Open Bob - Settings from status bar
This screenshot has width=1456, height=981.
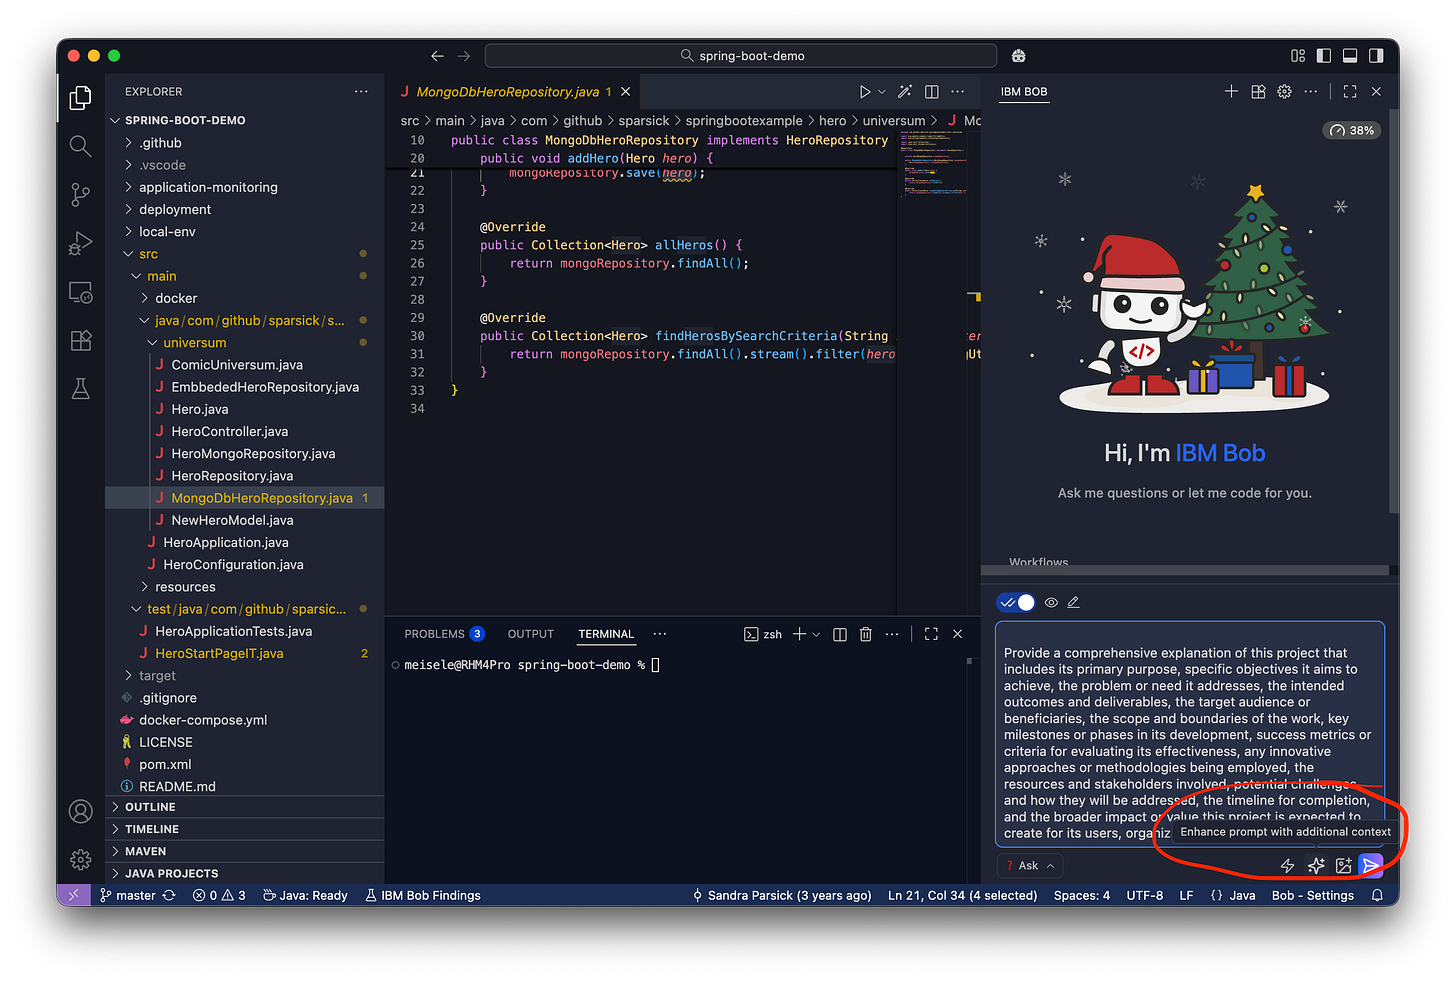pyautogui.click(x=1312, y=895)
